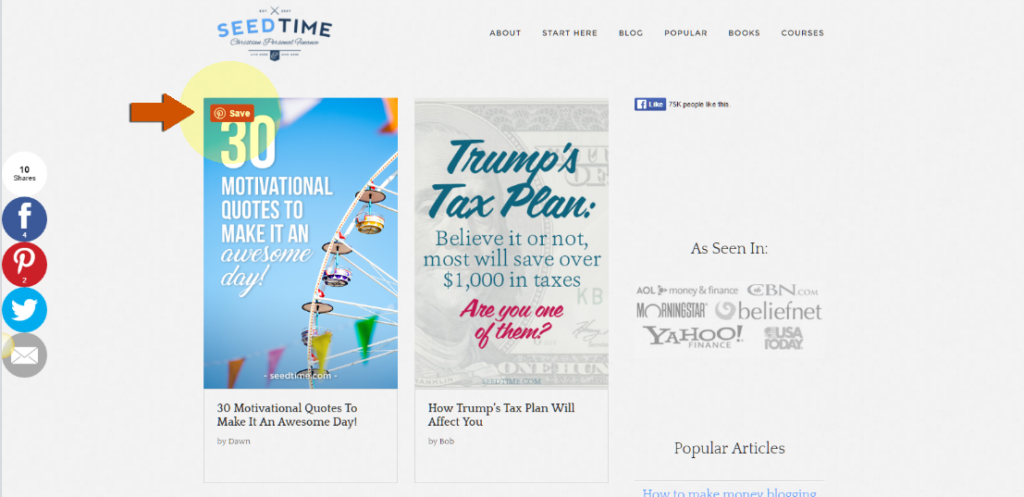The width and height of the screenshot is (1024, 497).
Task: Pin the page with the Pinterest sidebar icon
Action: pos(24,265)
